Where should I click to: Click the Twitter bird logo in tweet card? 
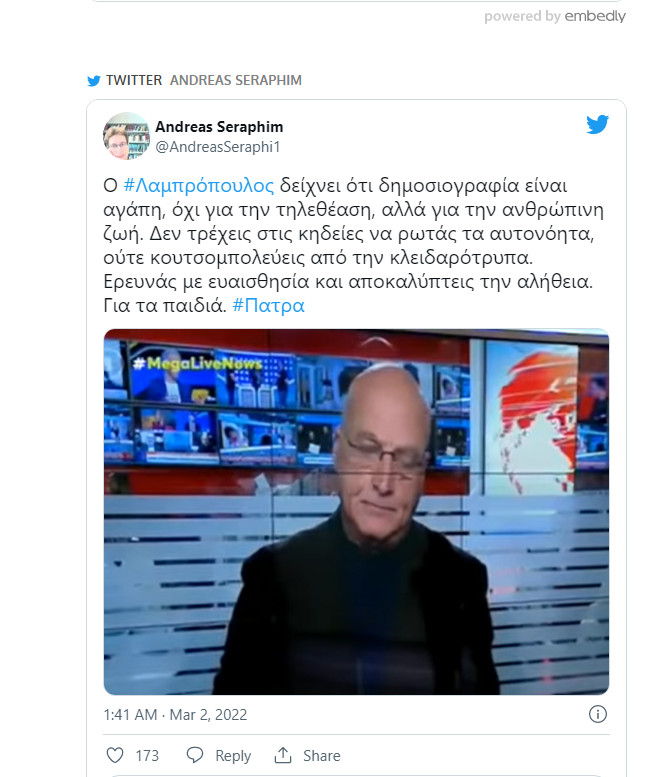(x=597, y=124)
